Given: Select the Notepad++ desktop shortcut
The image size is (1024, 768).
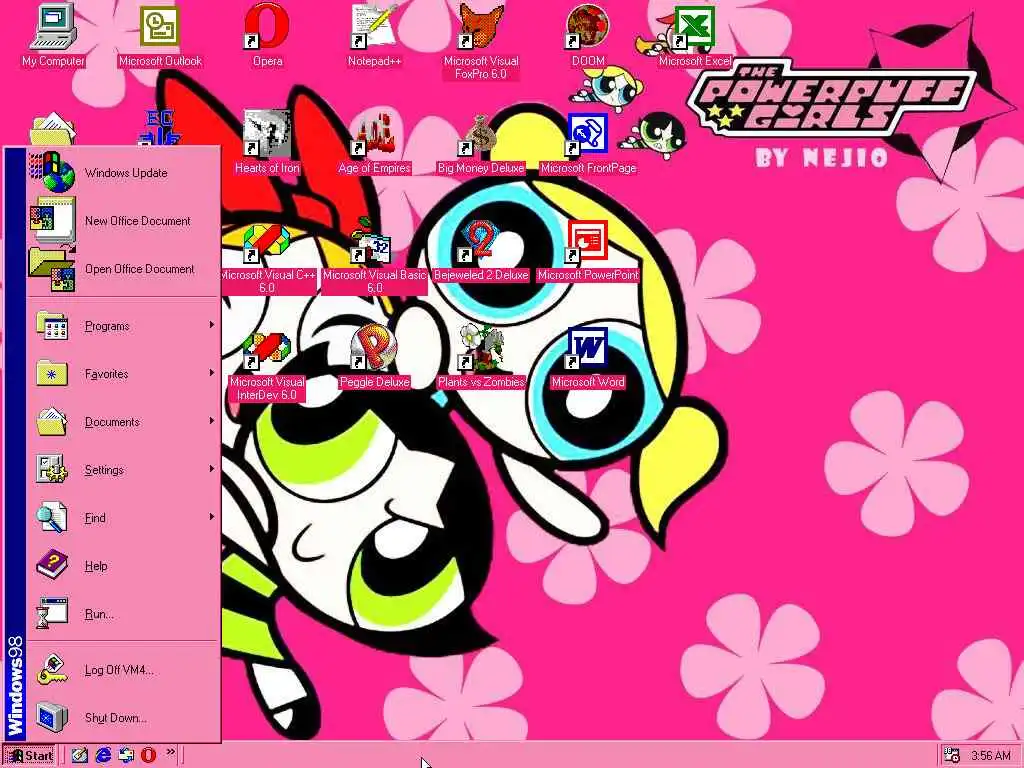Looking at the screenshot, I should pos(374,36).
